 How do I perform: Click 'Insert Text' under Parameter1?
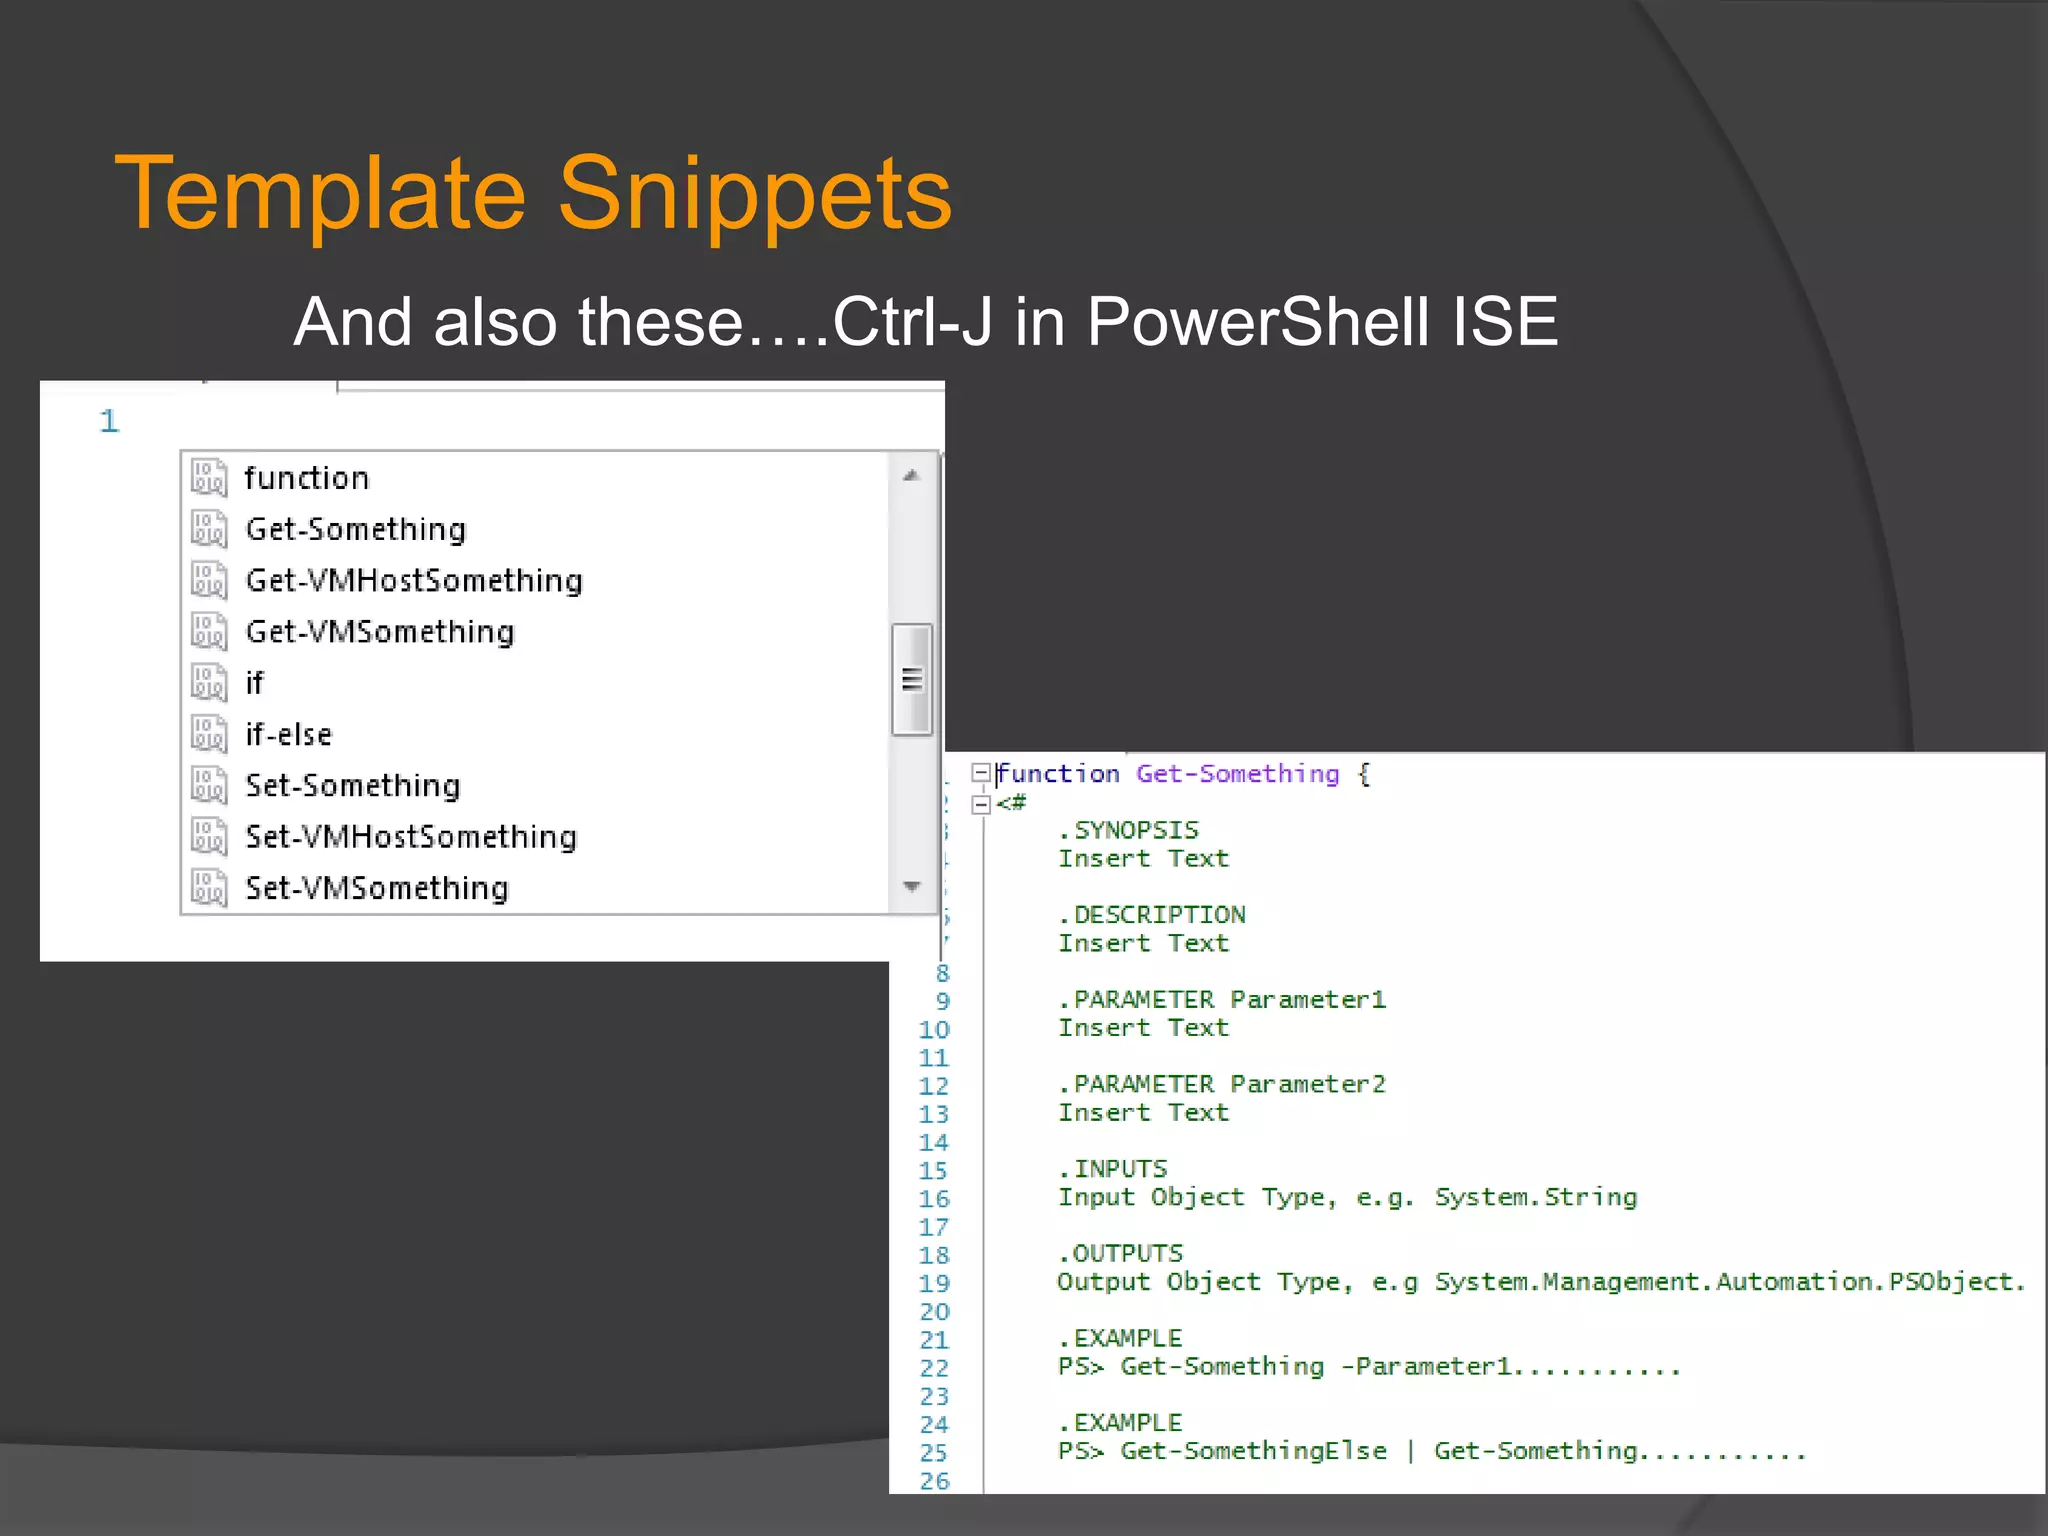[1143, 1027]
